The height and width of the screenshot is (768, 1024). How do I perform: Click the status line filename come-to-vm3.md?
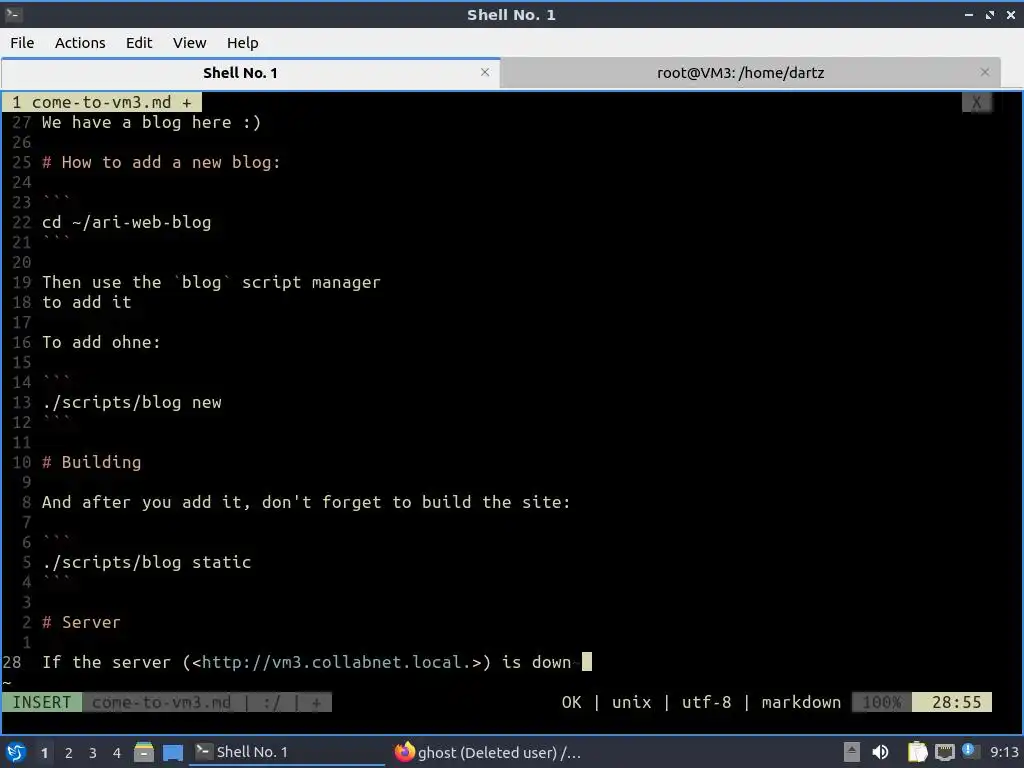tap(161, 703)
